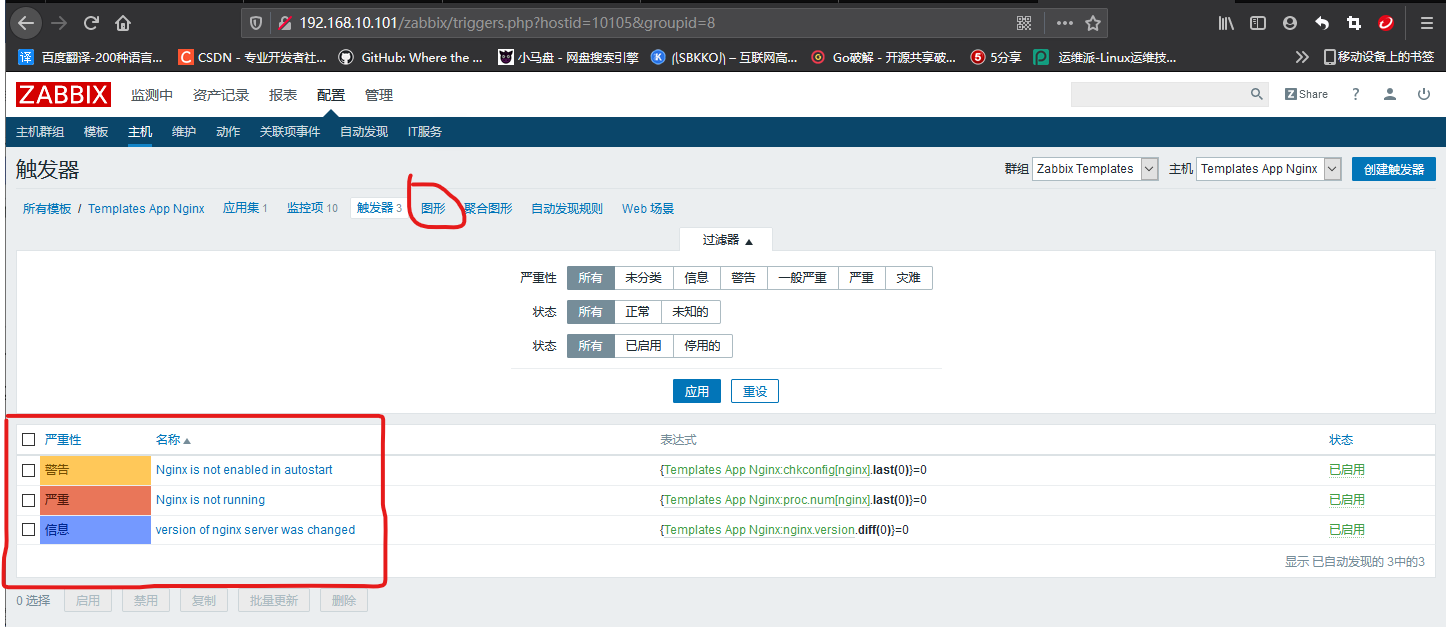Open the 主机 Templates App Nginx dropdown

pos(1268,169)
